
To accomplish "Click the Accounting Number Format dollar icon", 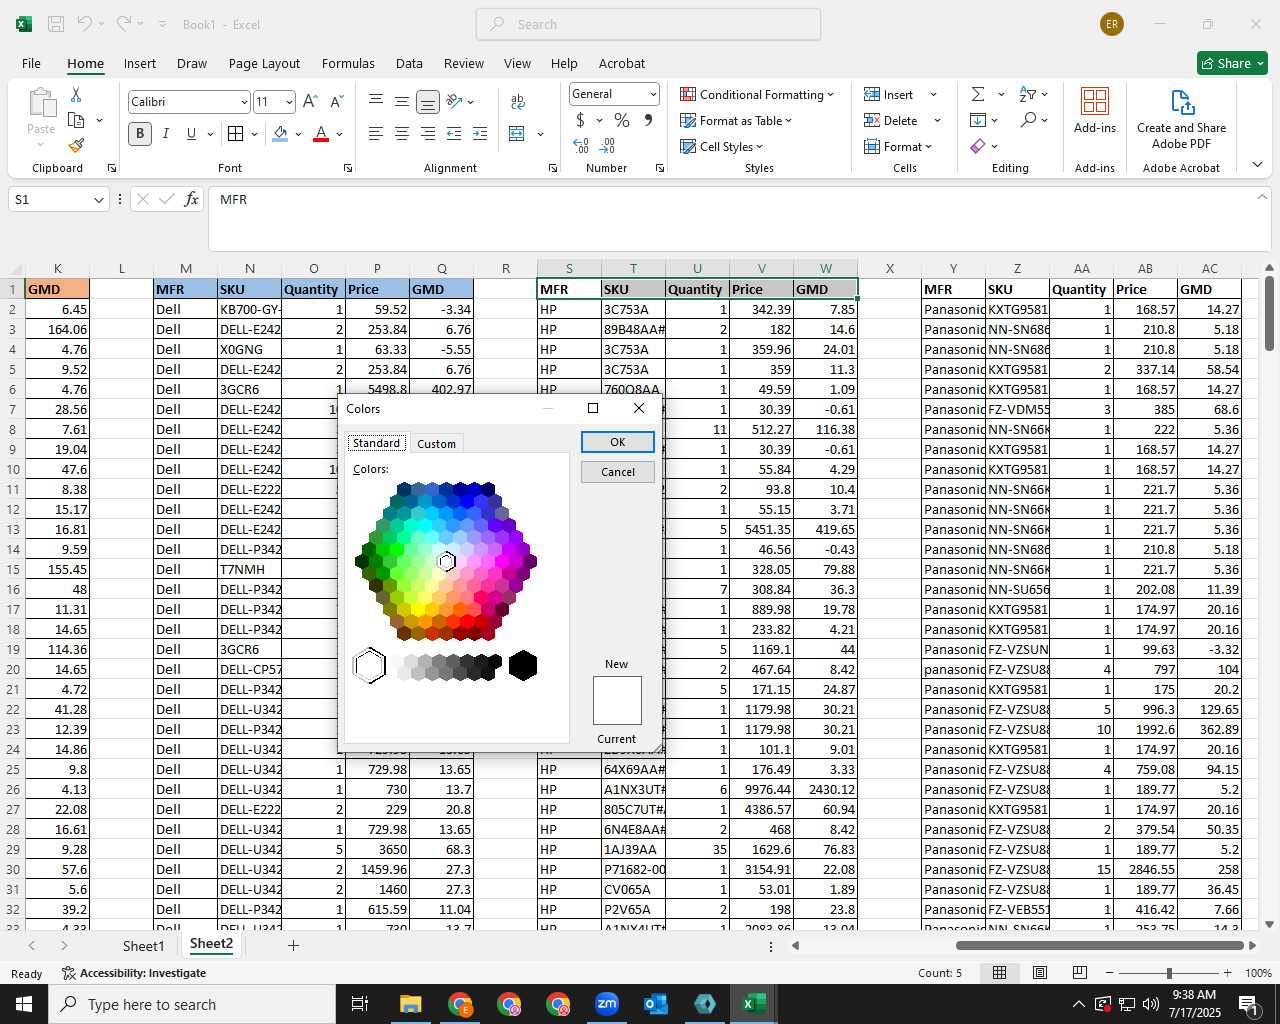I will [580, 120].
